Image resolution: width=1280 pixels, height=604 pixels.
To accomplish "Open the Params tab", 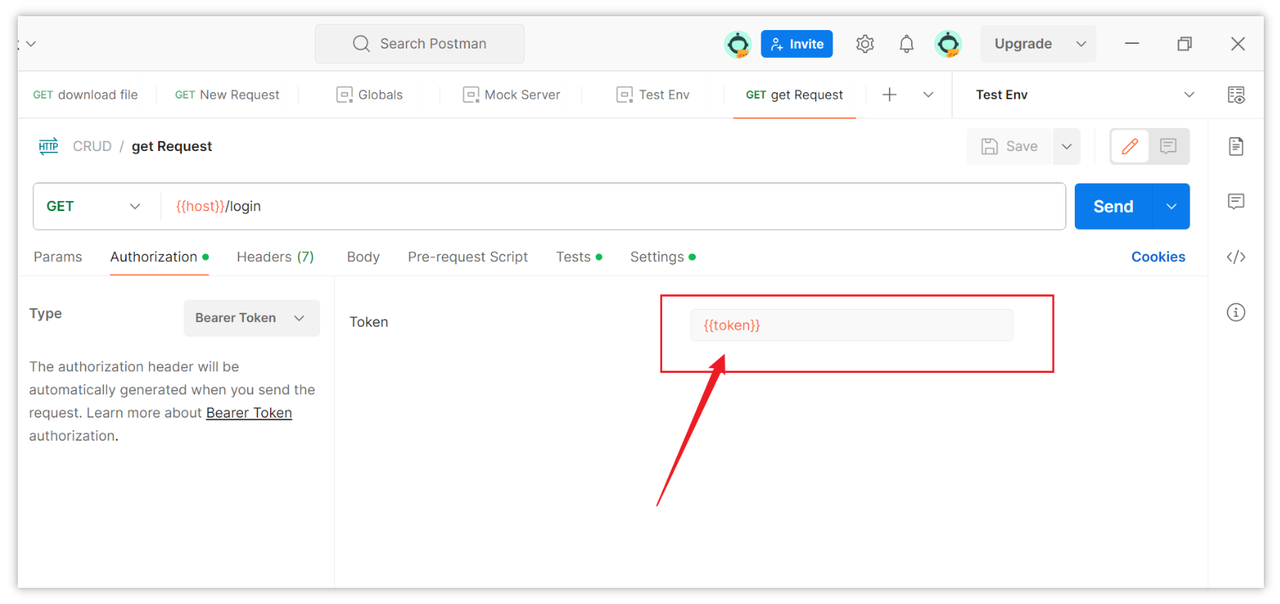I will pyautogui.click(x=58, y=257).
